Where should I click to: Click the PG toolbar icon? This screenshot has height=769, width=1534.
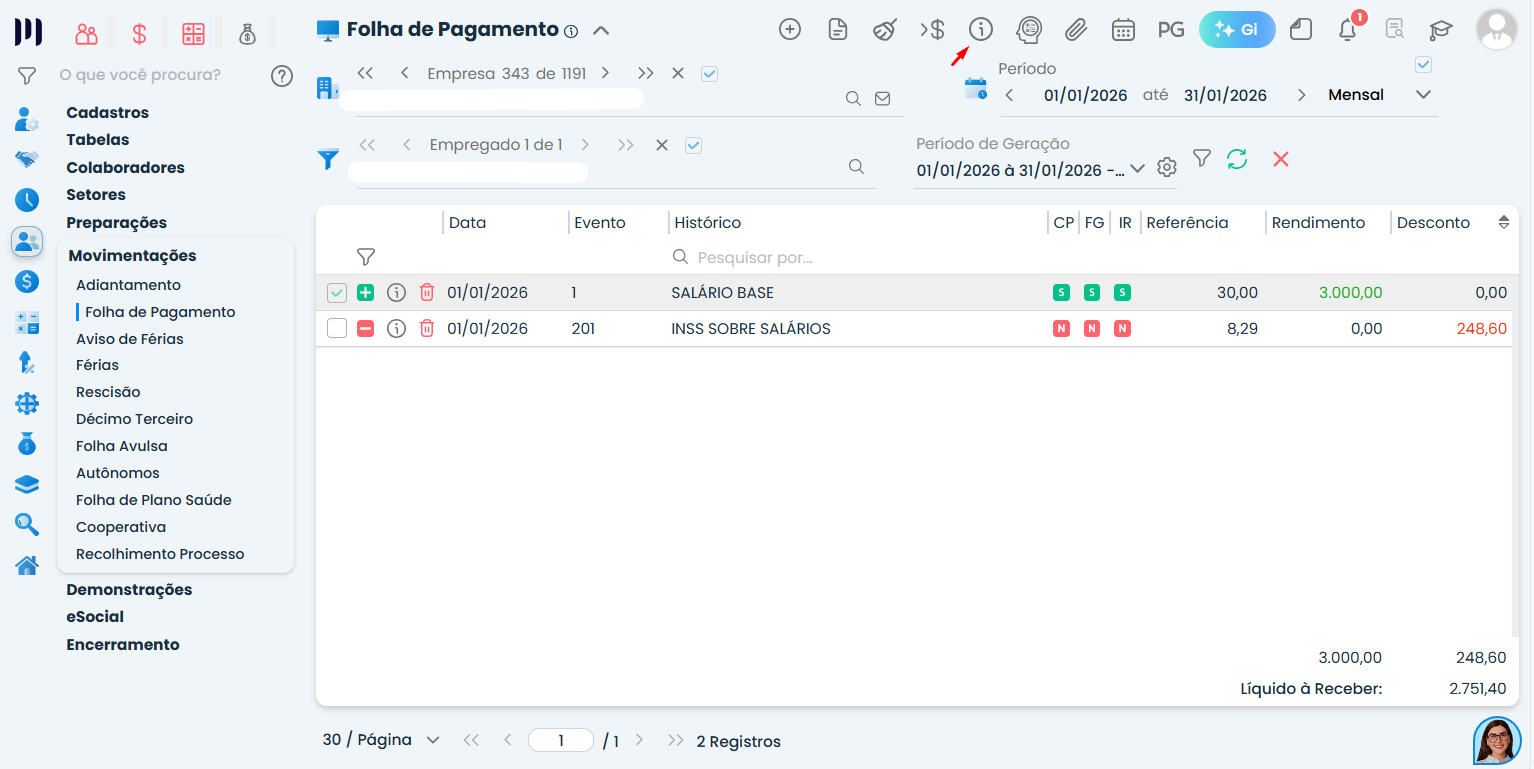pos(1170,29)
